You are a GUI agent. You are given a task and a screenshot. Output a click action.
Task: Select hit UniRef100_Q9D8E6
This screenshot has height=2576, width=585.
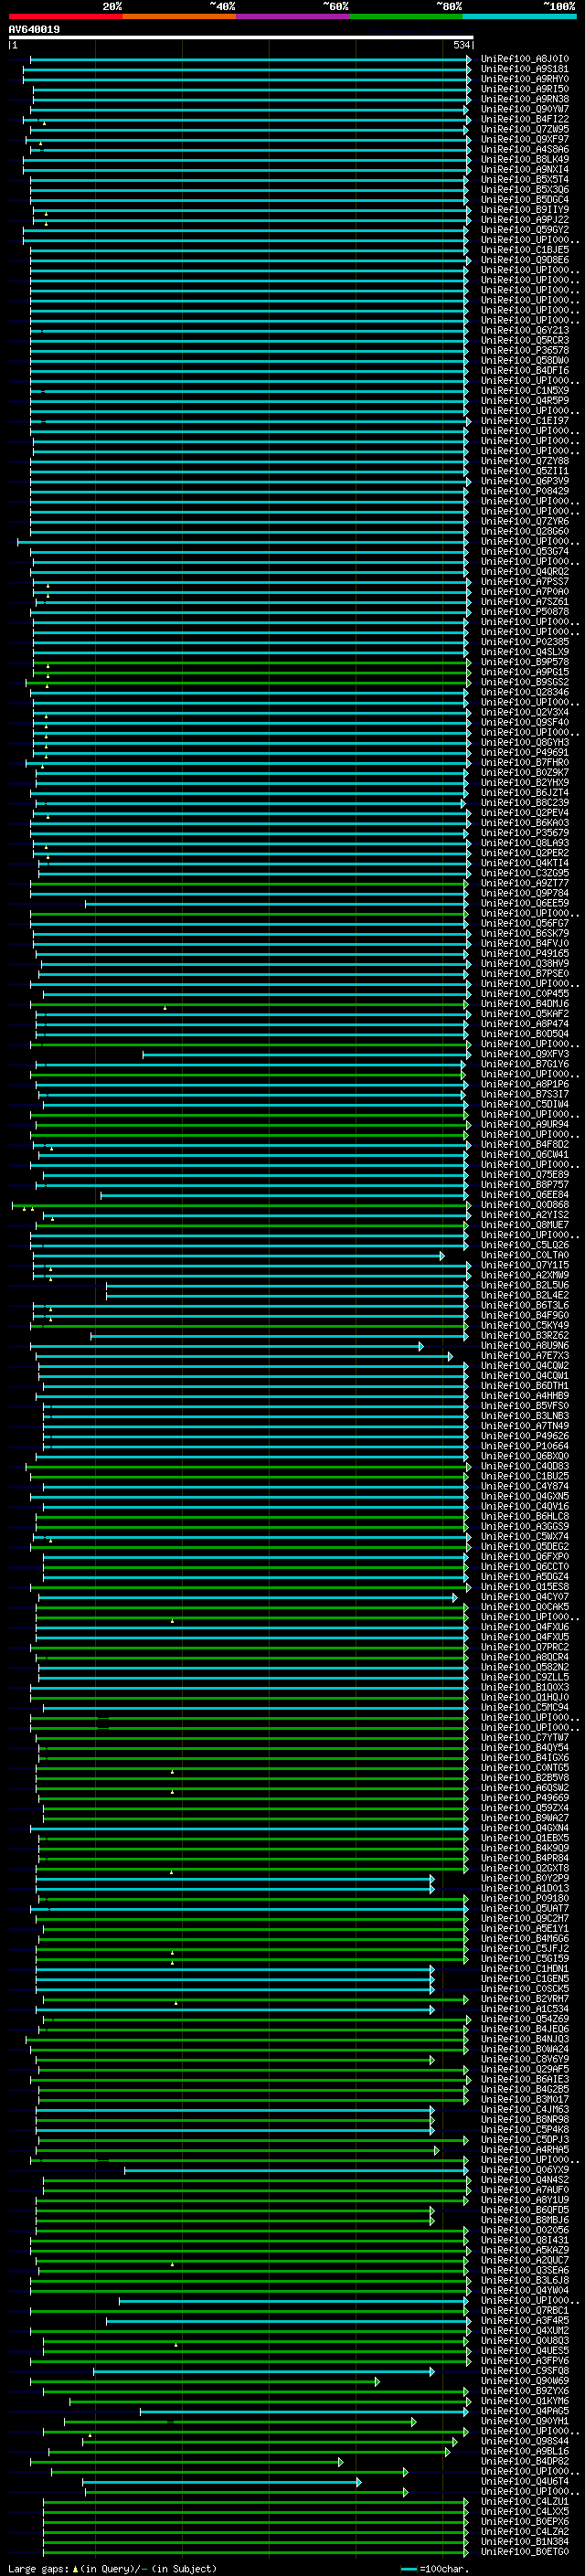click(x=525, y=260)
